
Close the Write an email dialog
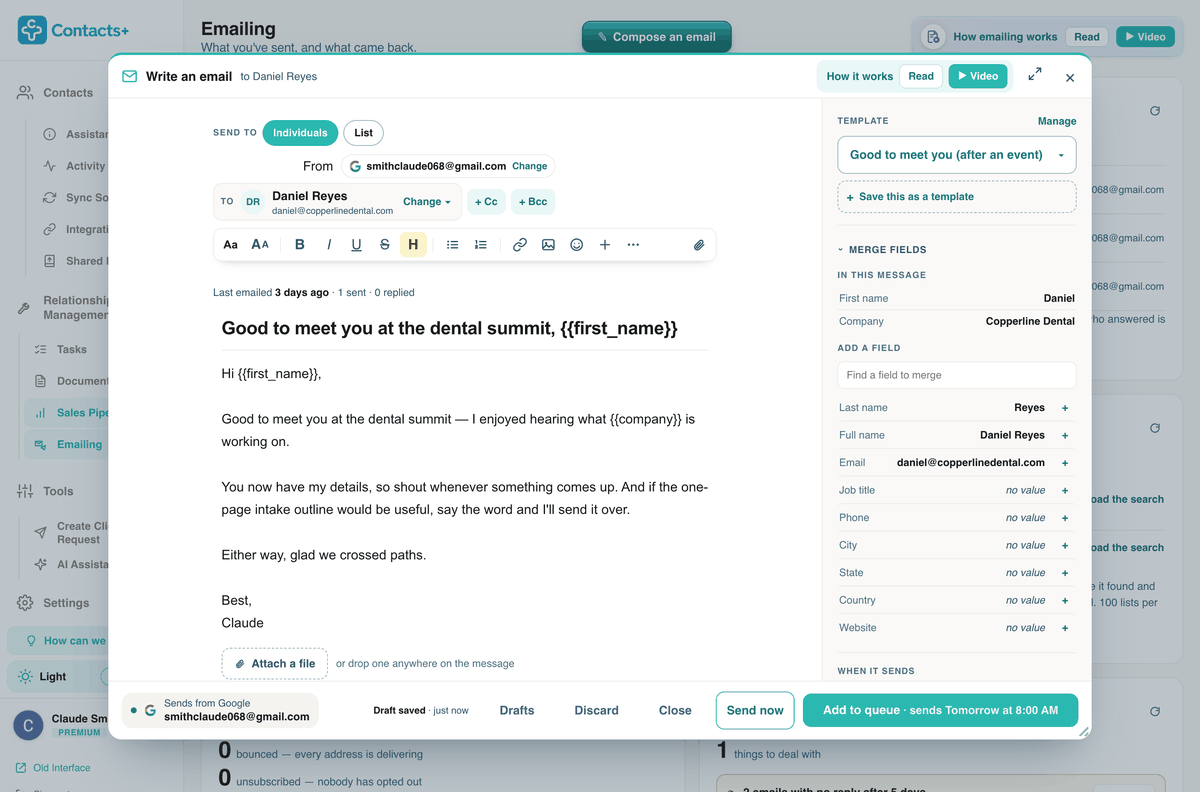(1070, 77)
